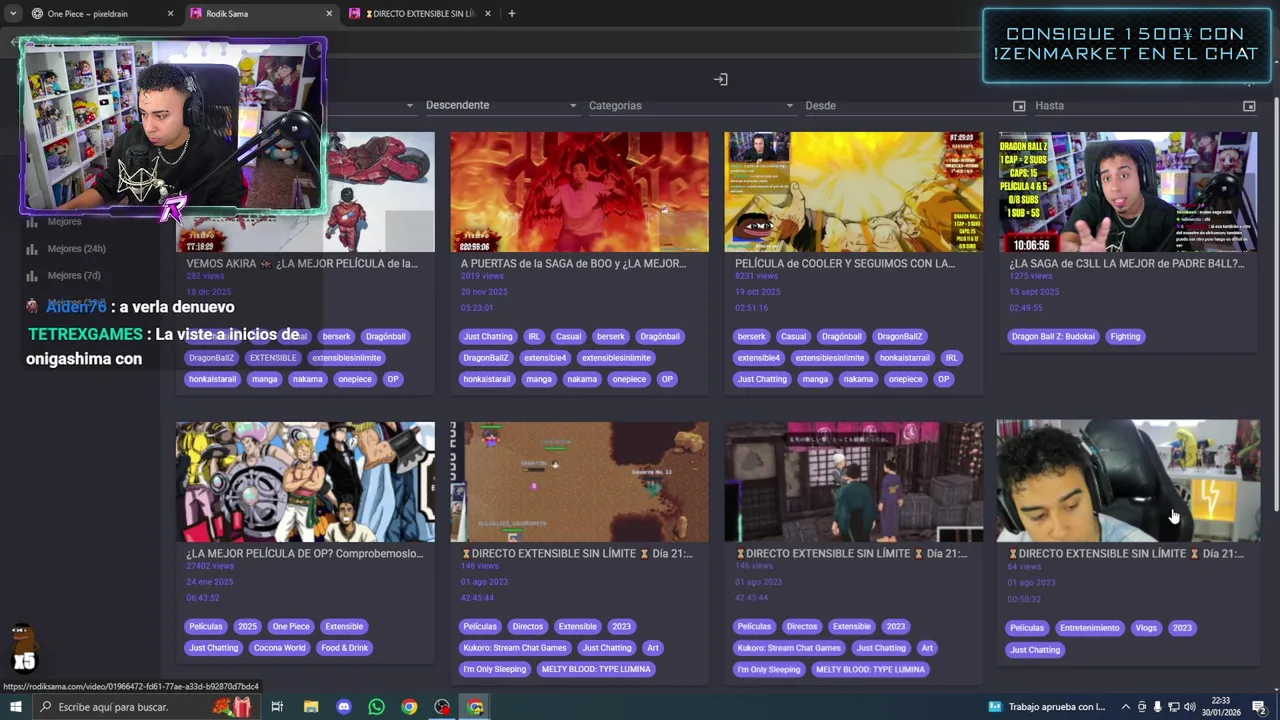
Task: Click the One Piece tag
Action: (291, 627)
